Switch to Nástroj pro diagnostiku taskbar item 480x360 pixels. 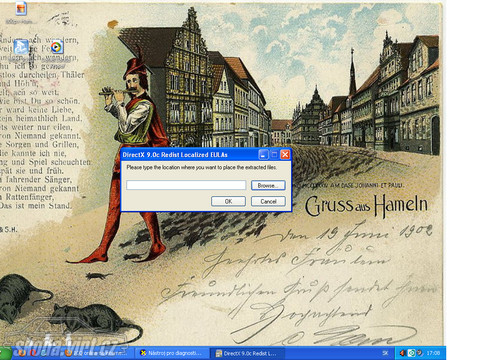click(x=172, y=353)
